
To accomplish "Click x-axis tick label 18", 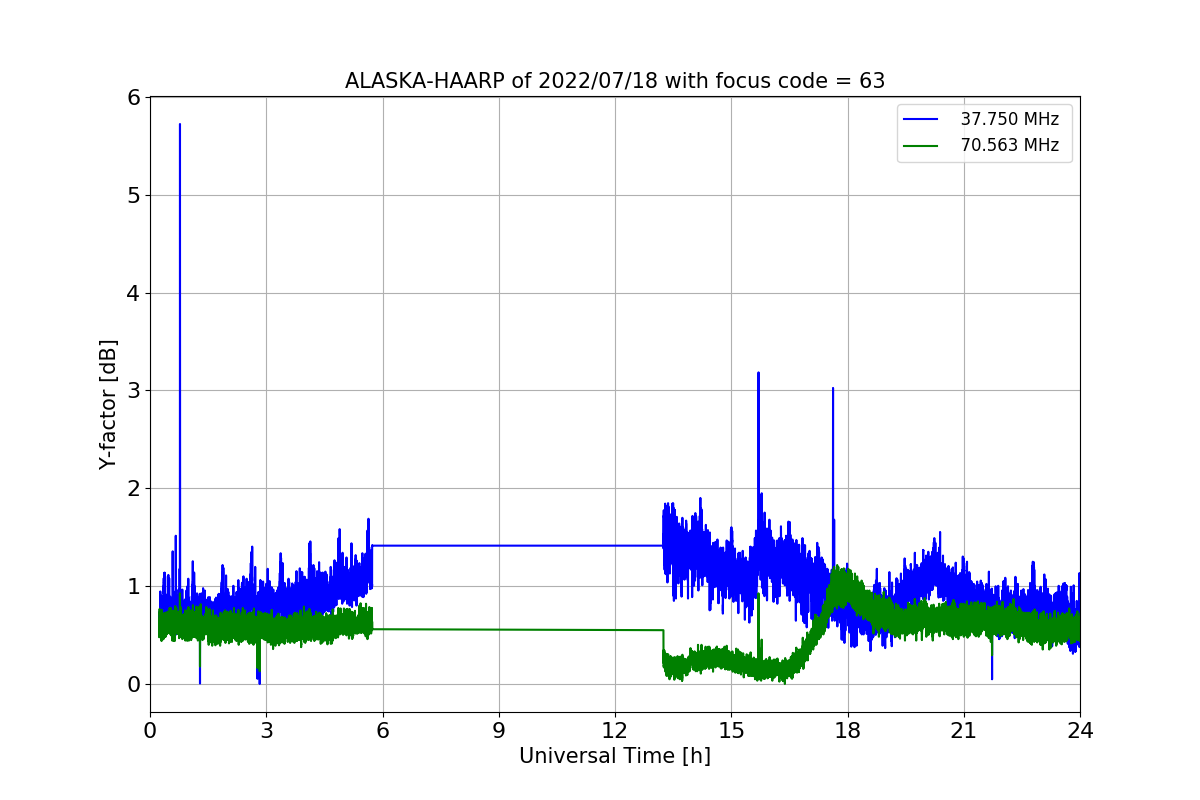I will coord(848,731).
